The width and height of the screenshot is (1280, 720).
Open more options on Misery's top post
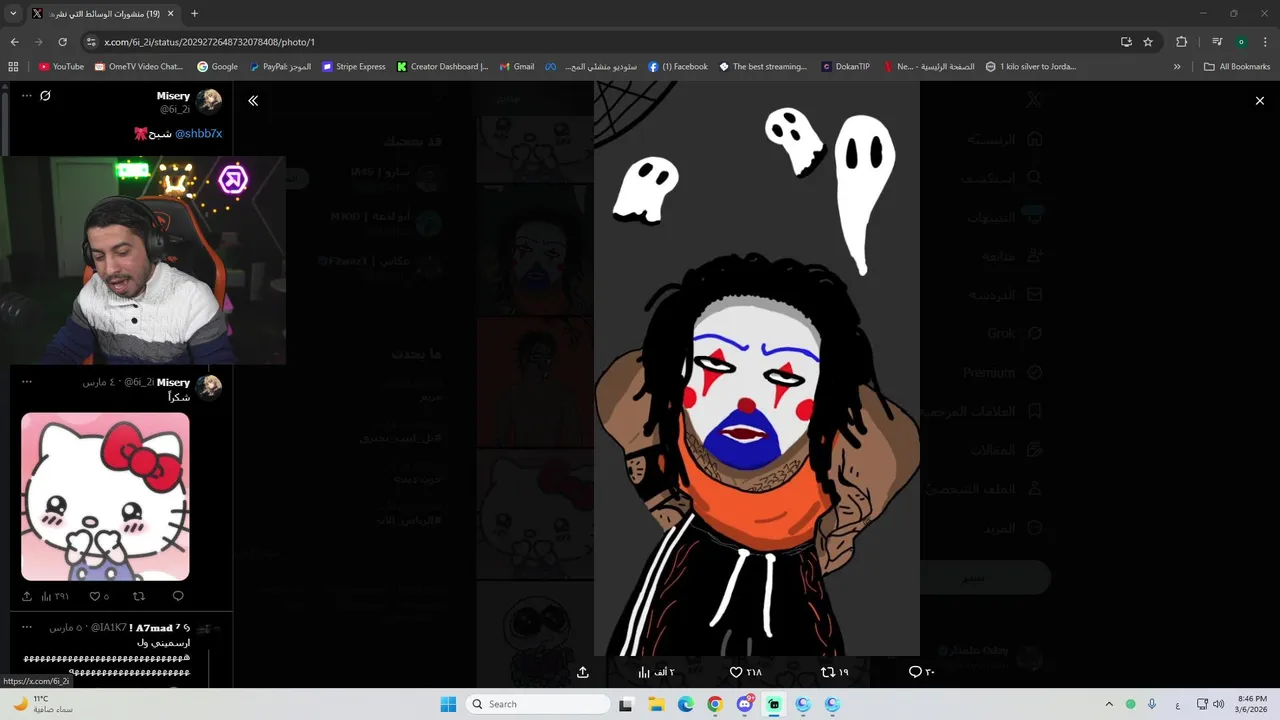(x=27, y=96)
